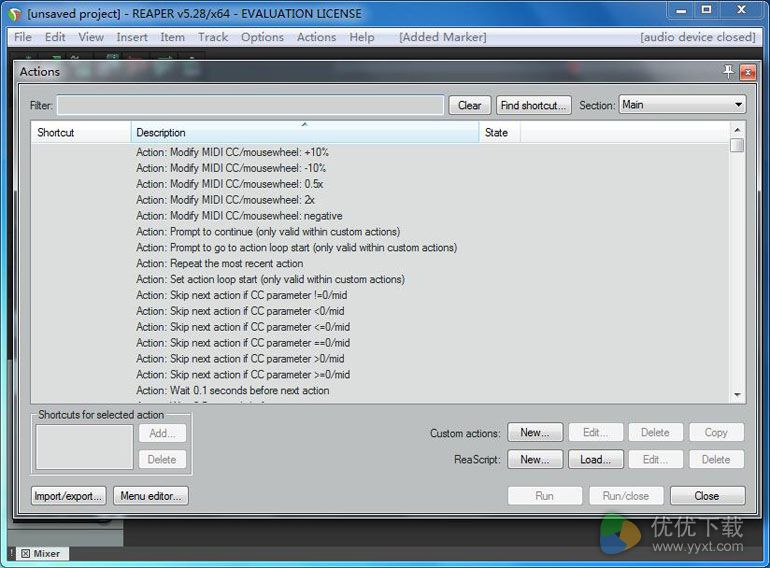Select 'Prompt to go to action loop start' row

[297, 247]
